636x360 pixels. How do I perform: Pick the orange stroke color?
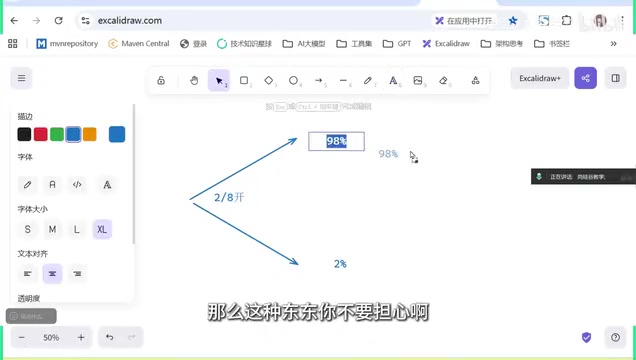pyautogui.click(x=90, y=134)
